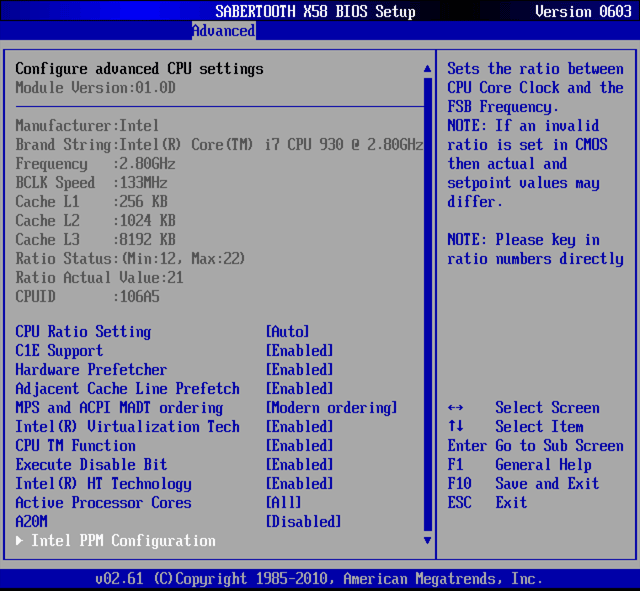Click Module Version:01.0D text
The height and width of the screenshot is (591, 640).
tap(96, 87)
